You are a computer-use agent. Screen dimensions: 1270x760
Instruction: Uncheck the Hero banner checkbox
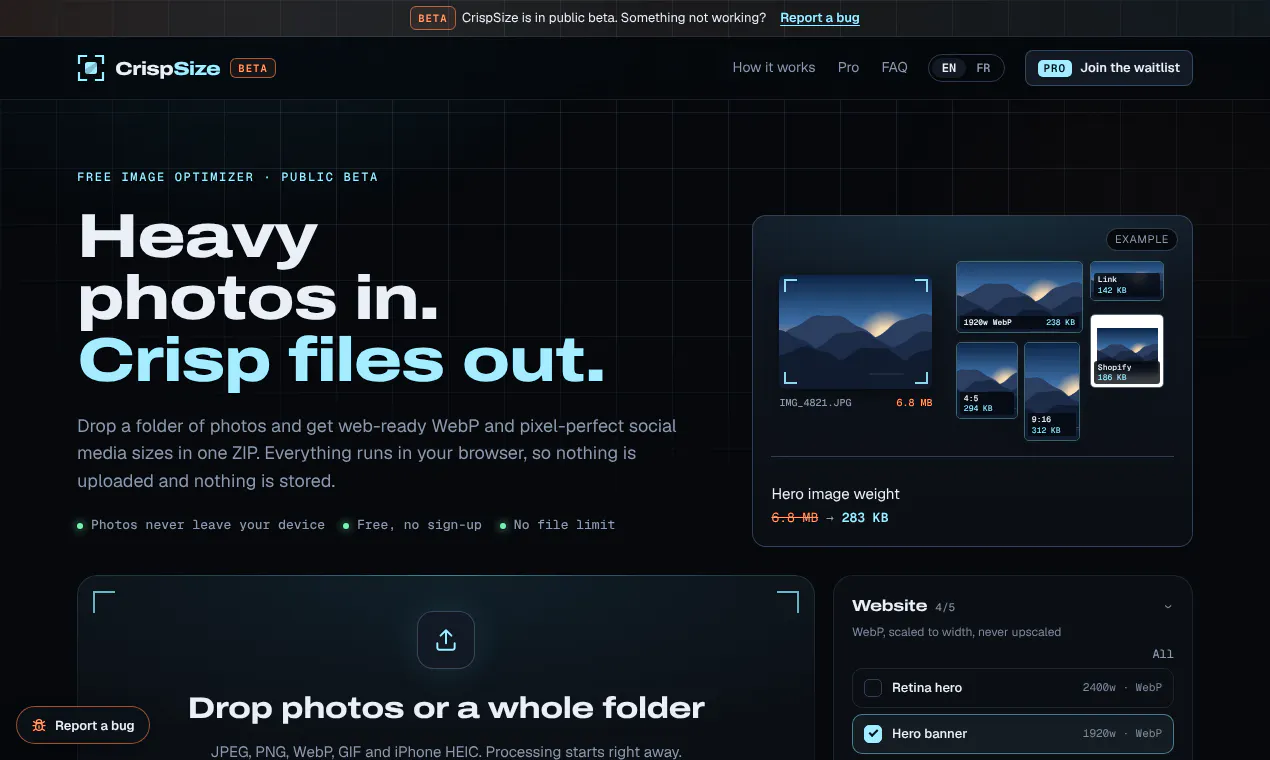click(873, 734)
